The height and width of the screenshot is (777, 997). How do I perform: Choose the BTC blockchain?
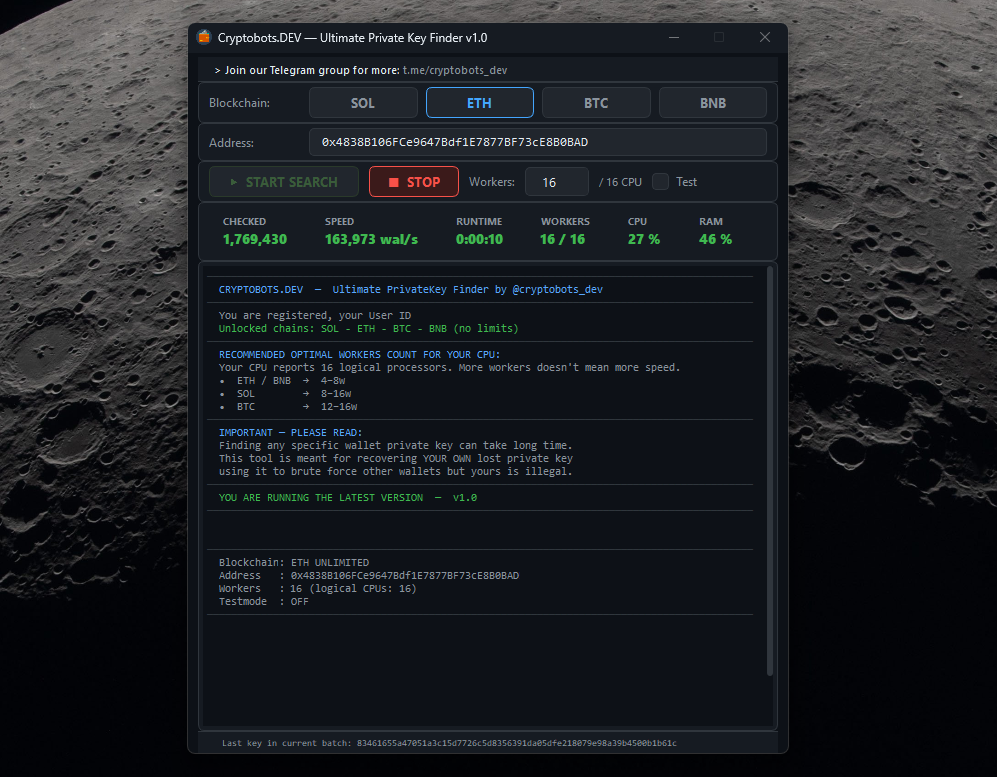596,103
